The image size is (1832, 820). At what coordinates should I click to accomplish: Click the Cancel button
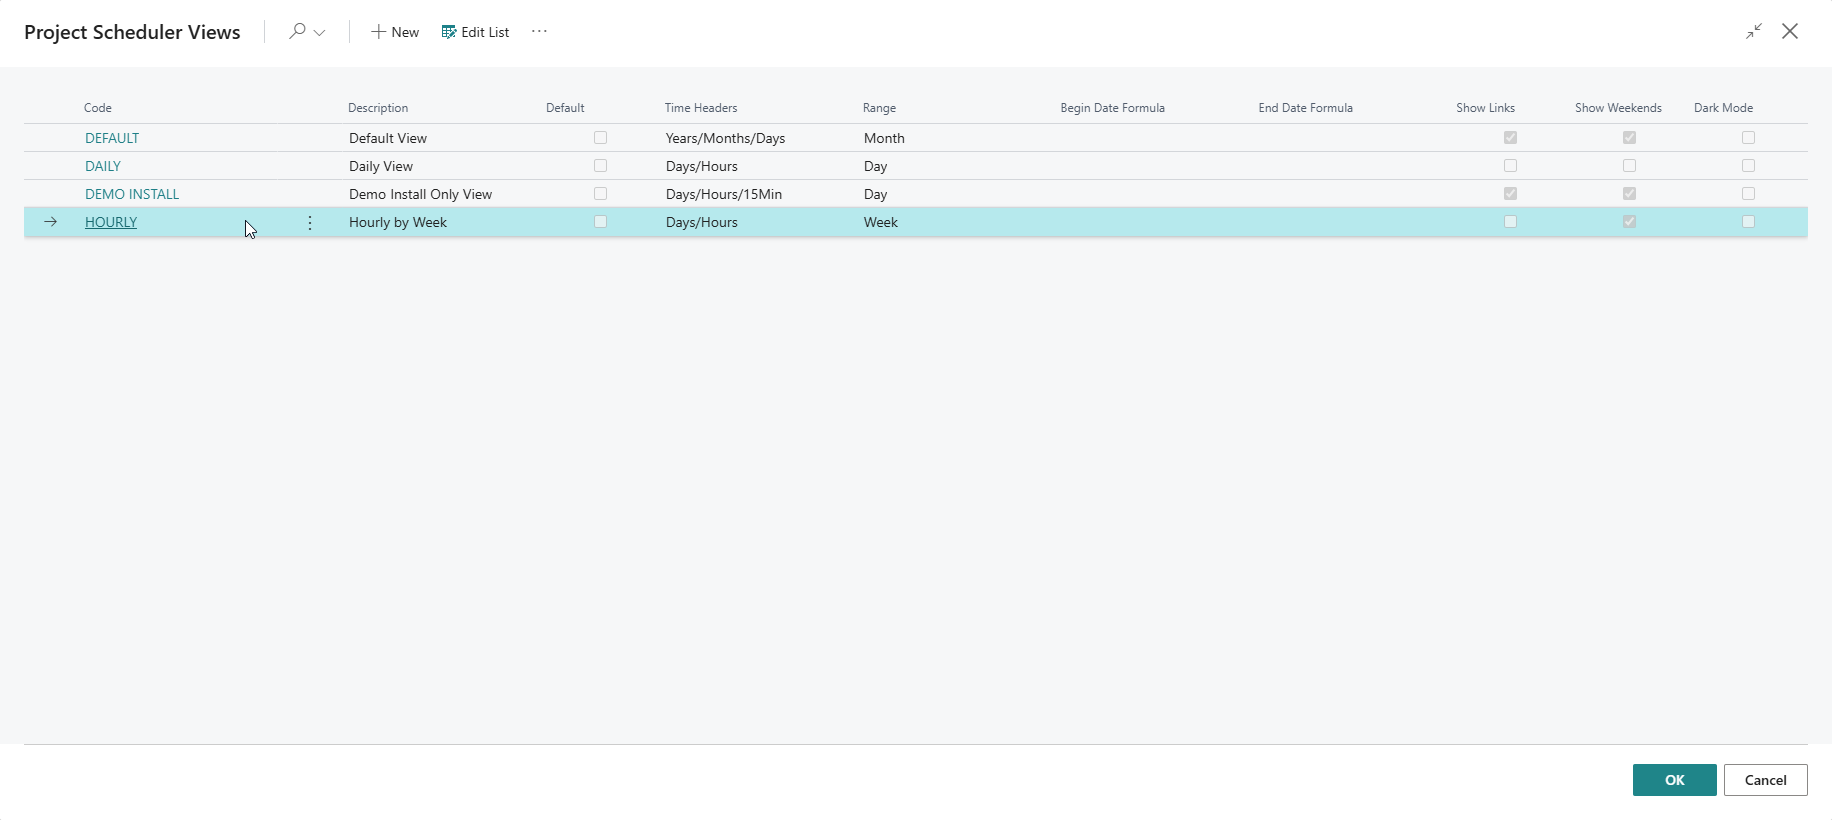pyautogui.click(x=1765, y=780)
